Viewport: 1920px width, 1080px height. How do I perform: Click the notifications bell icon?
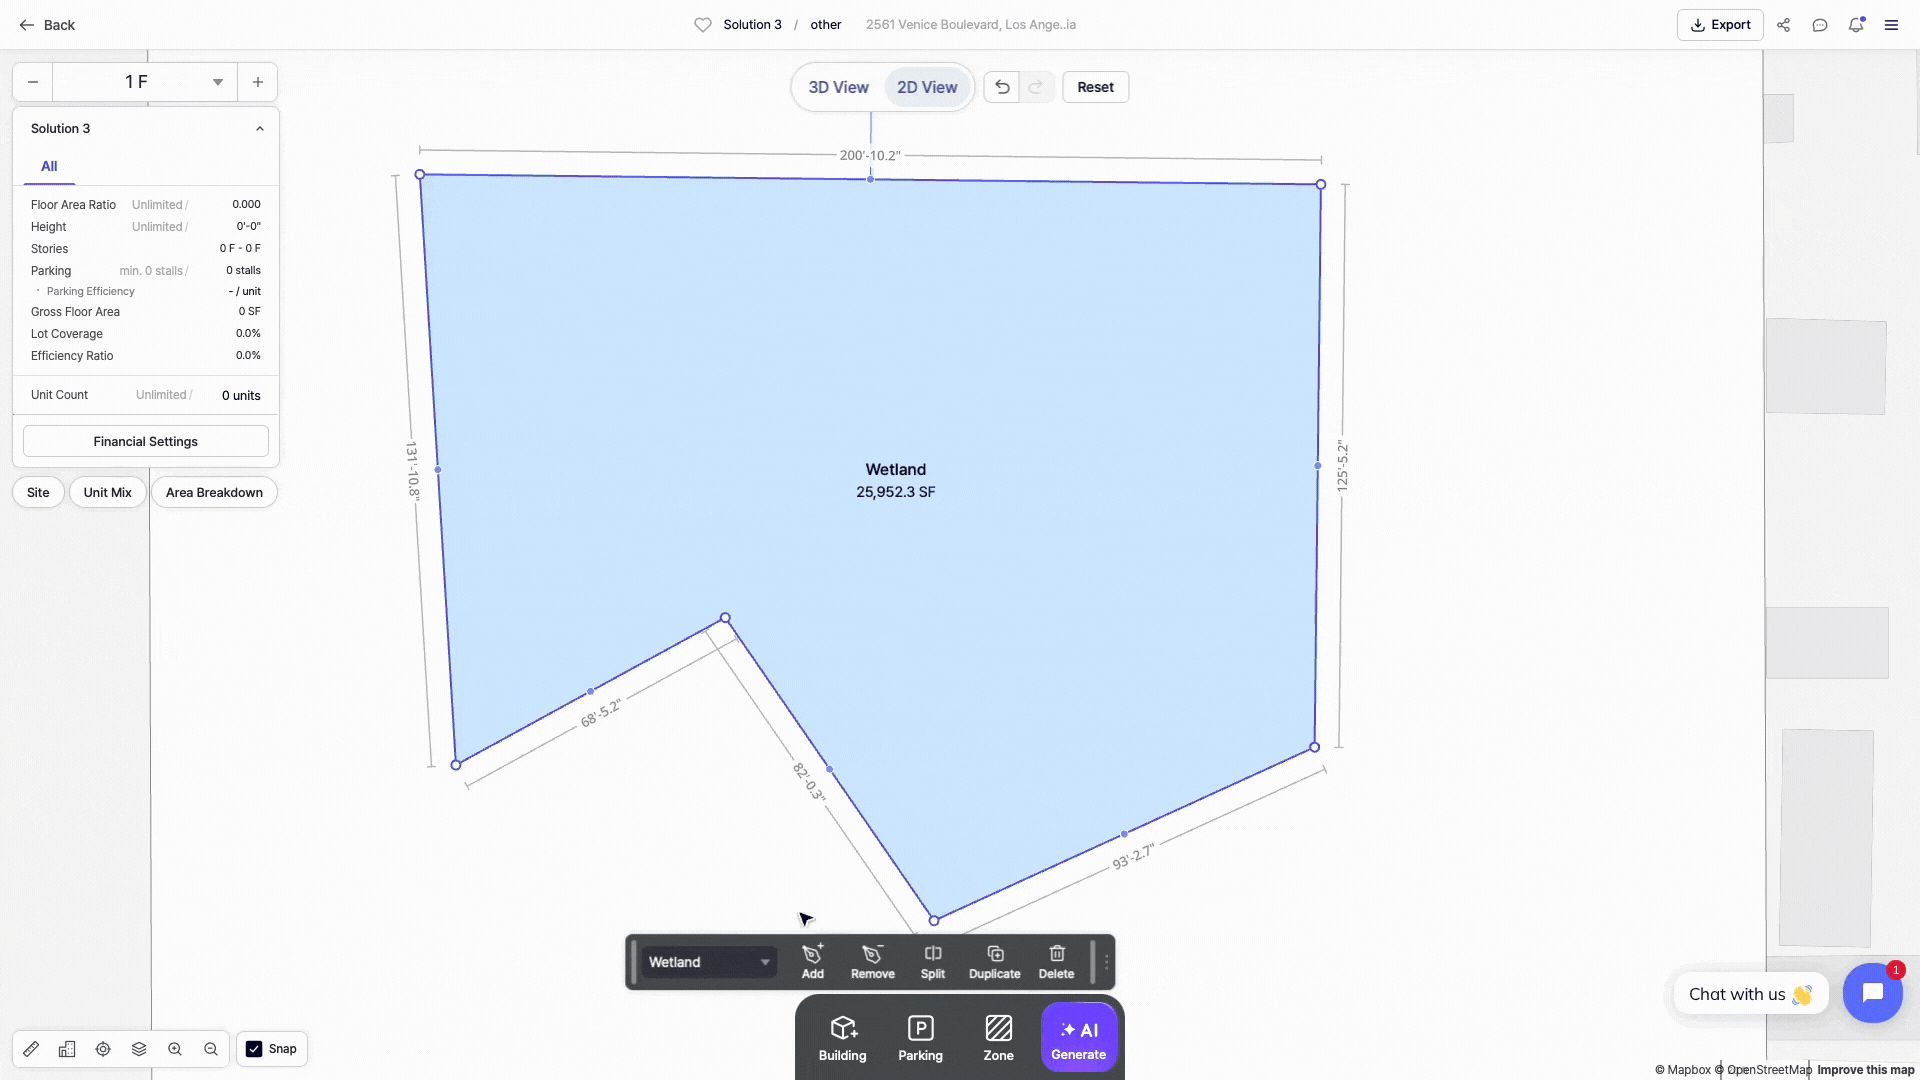pos(1855,25)
